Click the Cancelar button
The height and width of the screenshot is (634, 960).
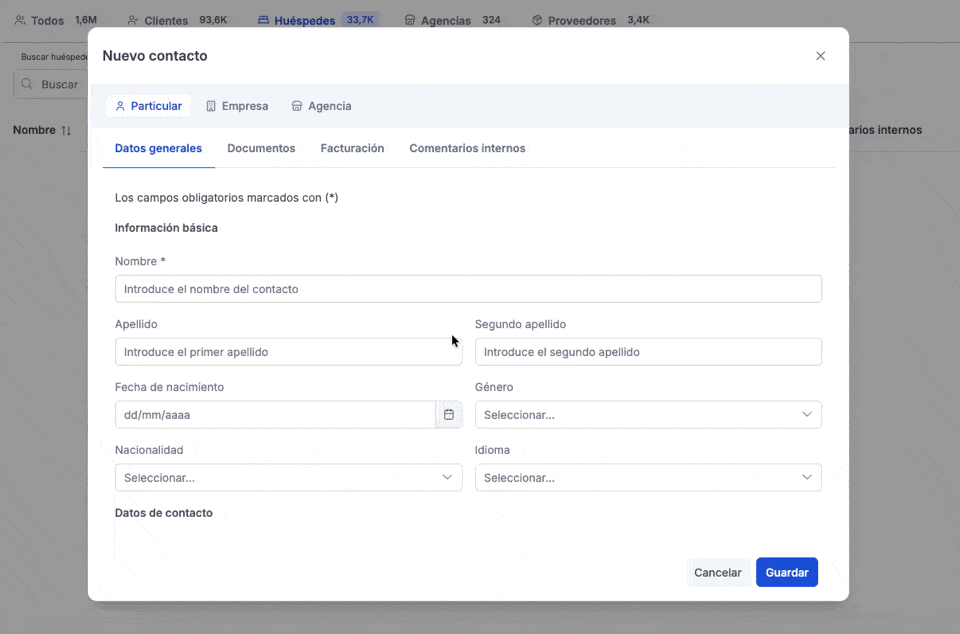coord(718,573)
